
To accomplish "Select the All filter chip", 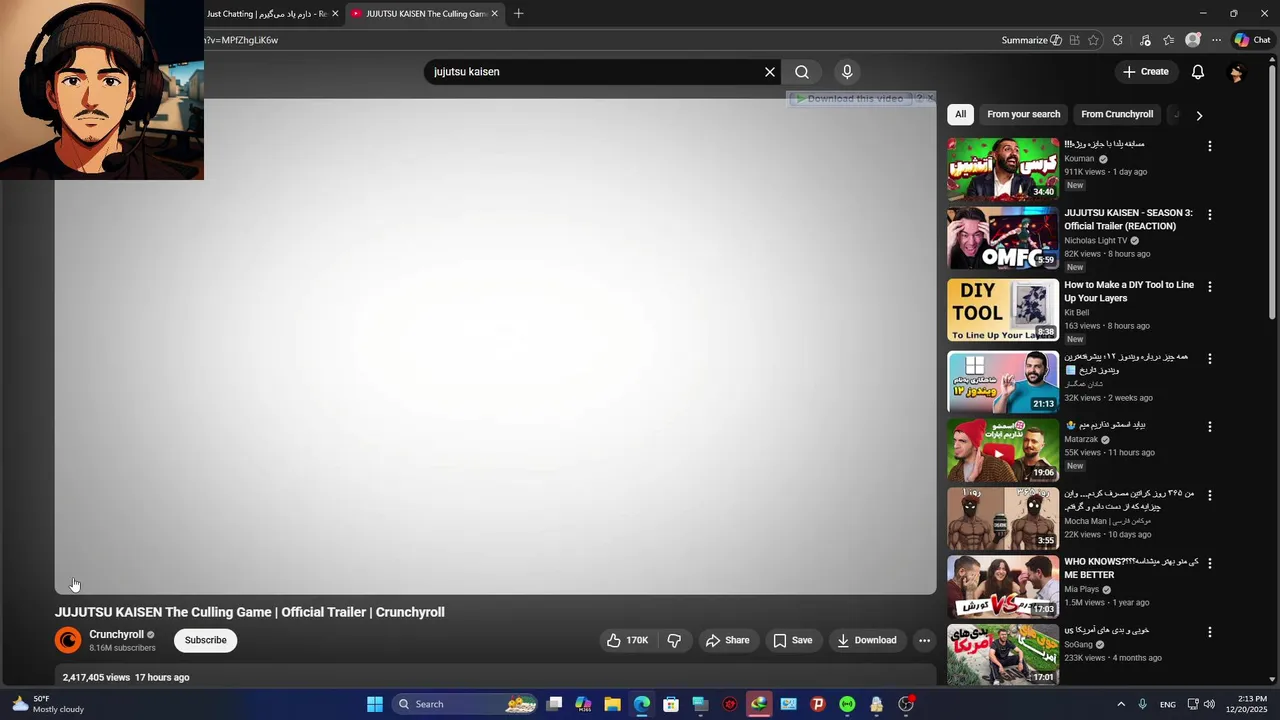I will [x=960, y=114].
